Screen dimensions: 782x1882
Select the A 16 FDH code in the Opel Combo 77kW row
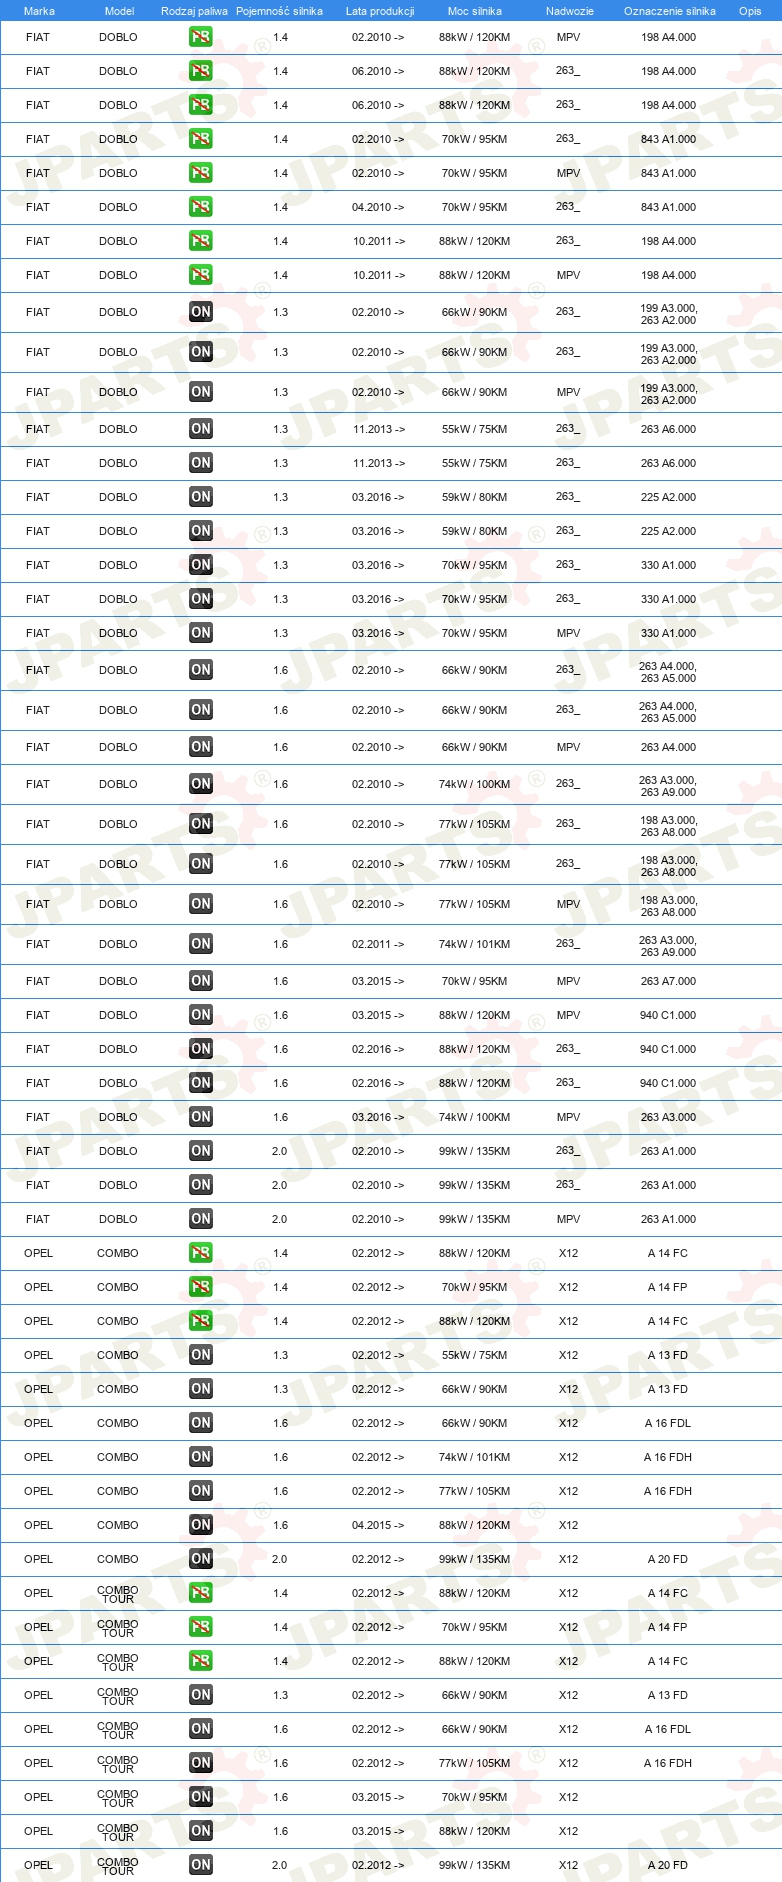pos(668,1491)
